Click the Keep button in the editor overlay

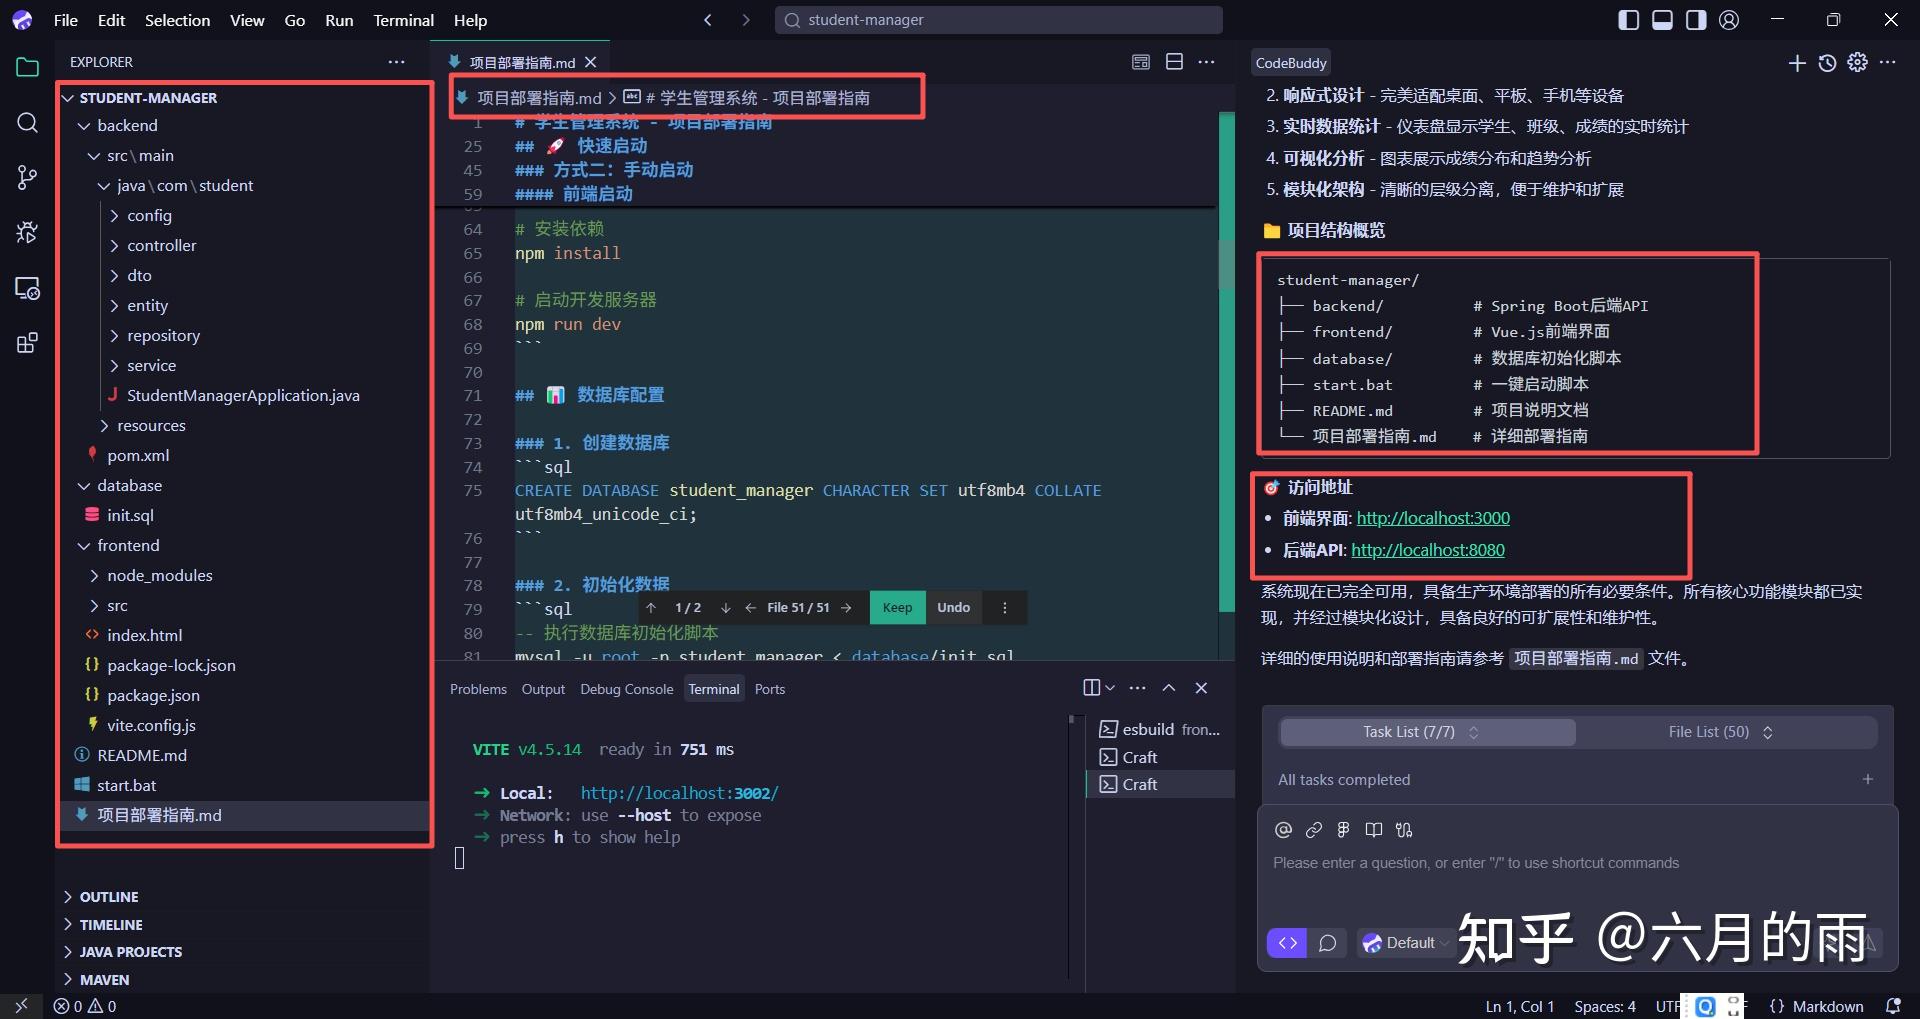896,607
